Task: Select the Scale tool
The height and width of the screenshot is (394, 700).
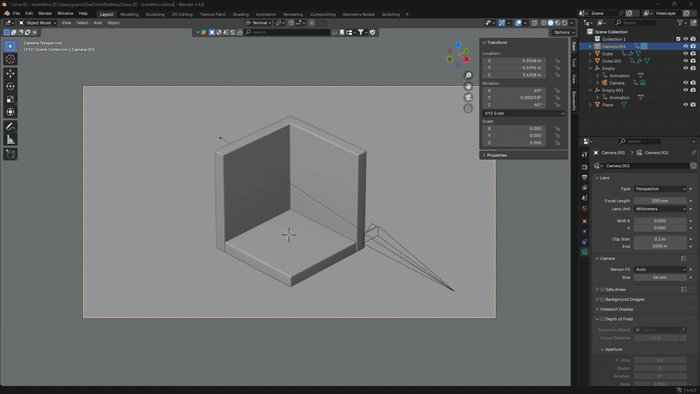Action: [10, 99]
